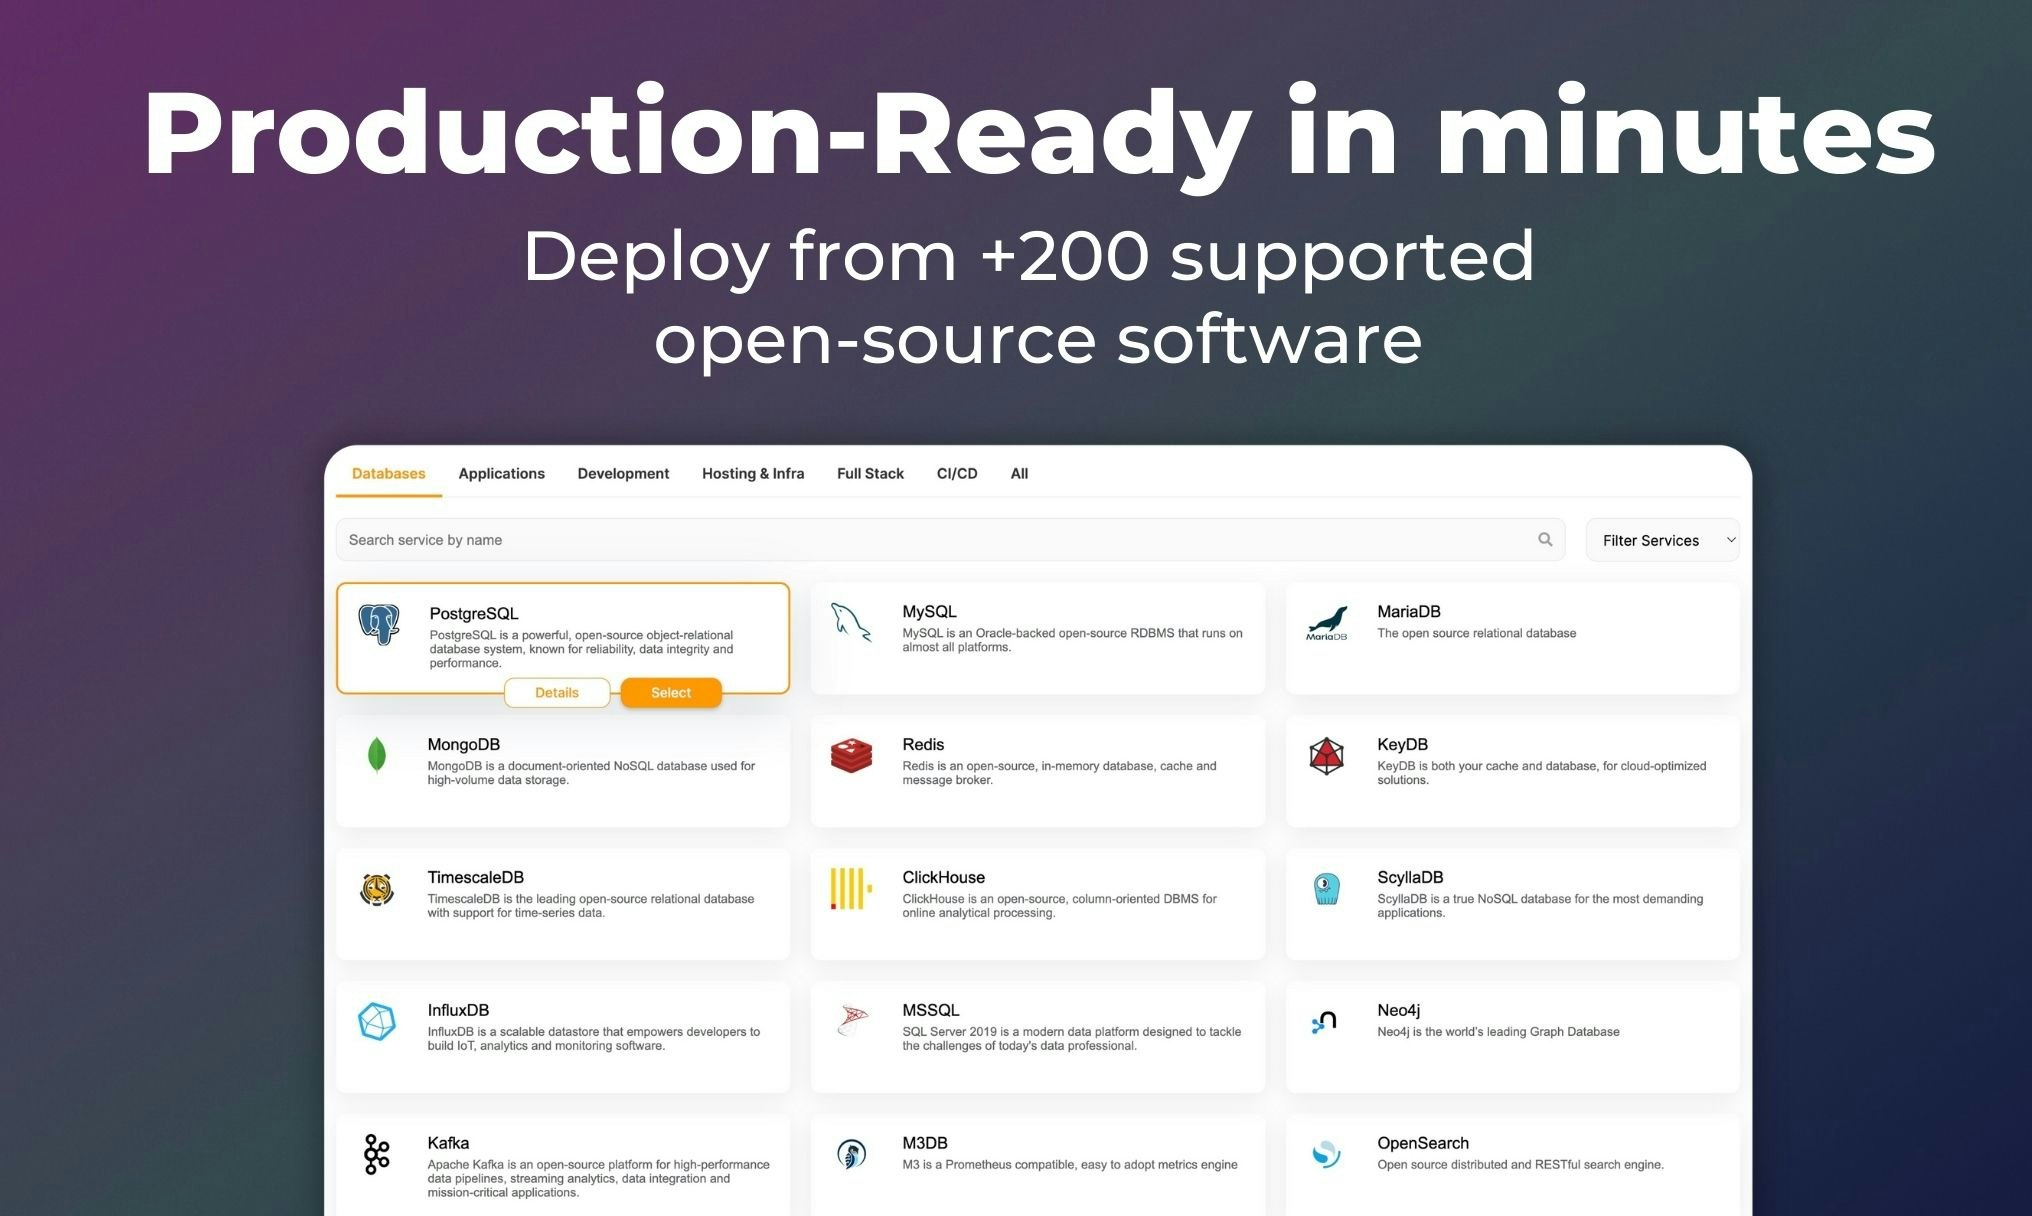Click the M3 Prometheus compatible description
Image resolution: width=2032 pixels, height=1216 pixels.
(1069, 1165)
